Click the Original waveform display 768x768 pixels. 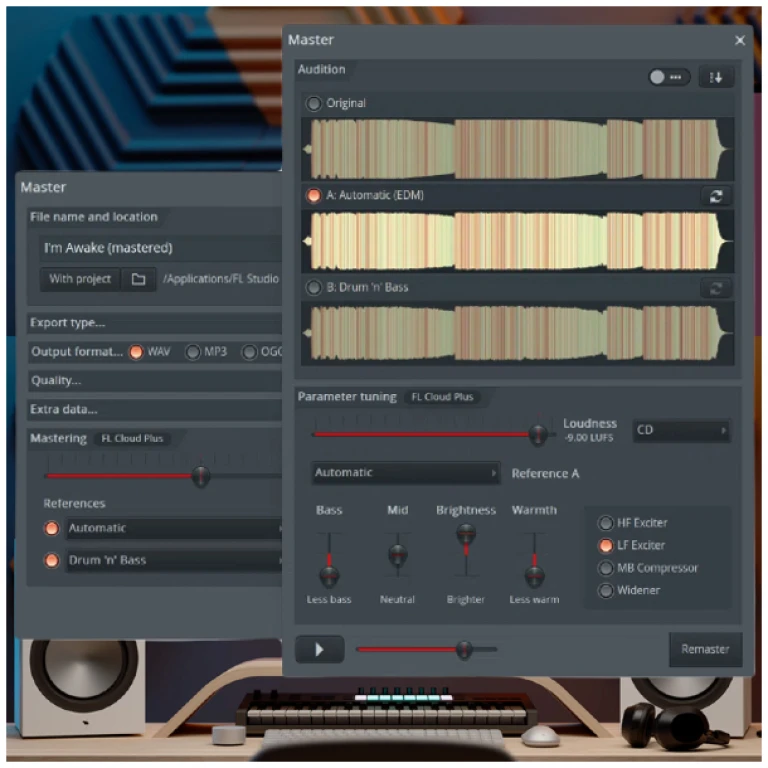[518, 149]
